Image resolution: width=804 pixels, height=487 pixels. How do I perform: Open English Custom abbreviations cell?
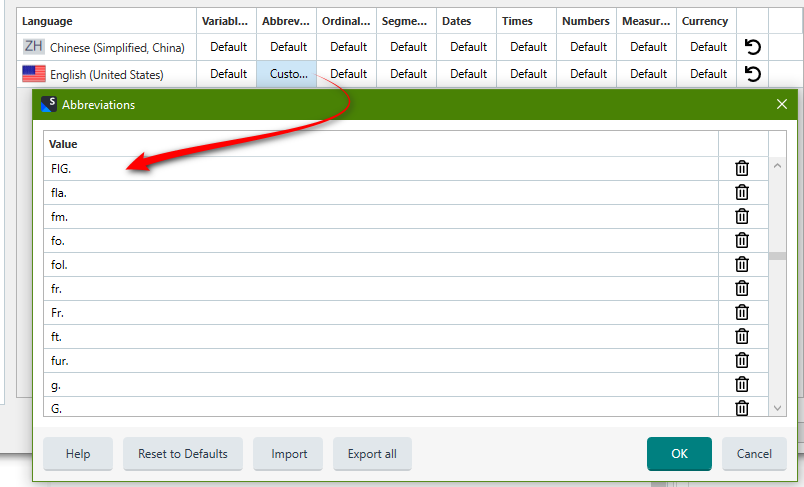[287, 74]
